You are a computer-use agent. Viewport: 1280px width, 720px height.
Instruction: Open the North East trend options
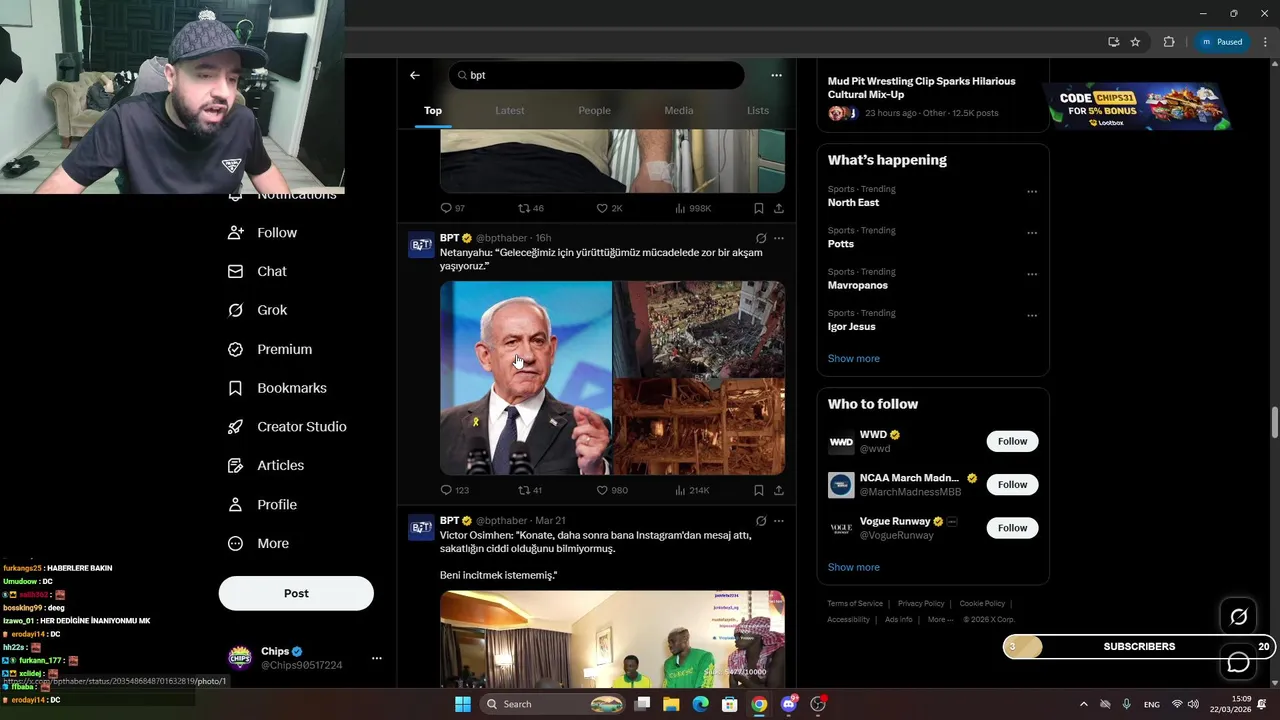tap(1032, 191)
